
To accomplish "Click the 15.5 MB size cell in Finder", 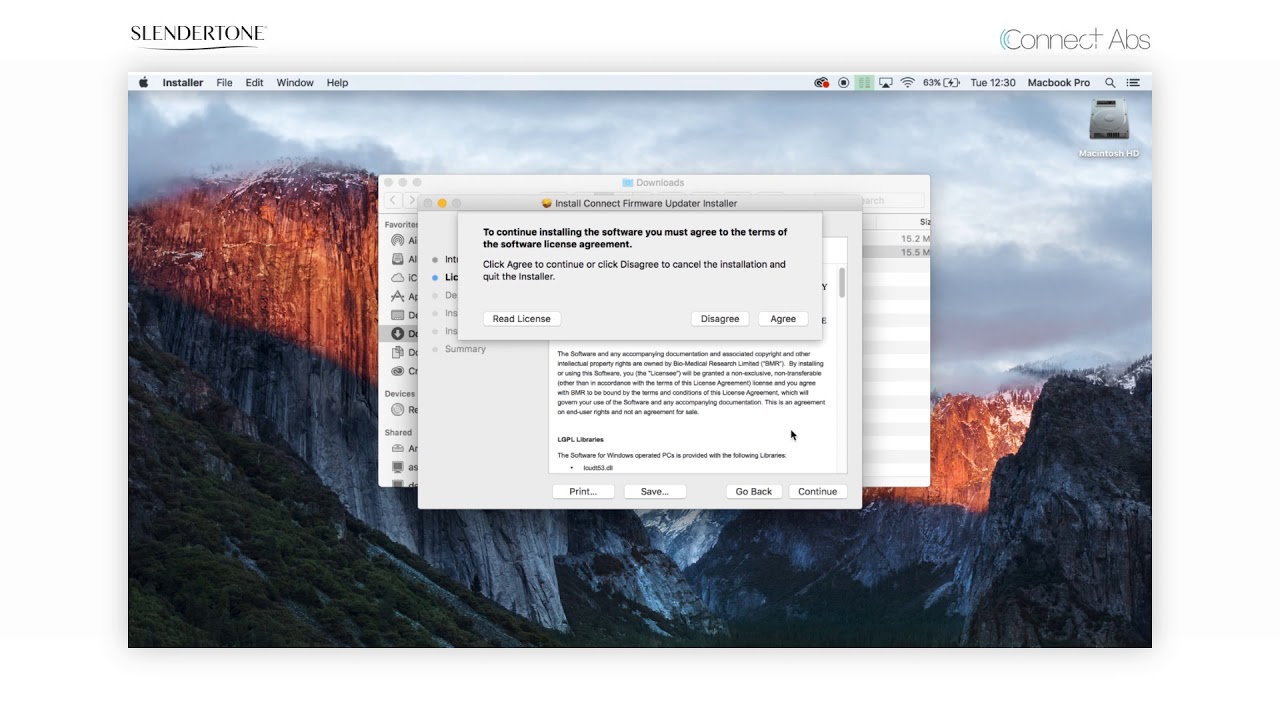I will (915, 253).
